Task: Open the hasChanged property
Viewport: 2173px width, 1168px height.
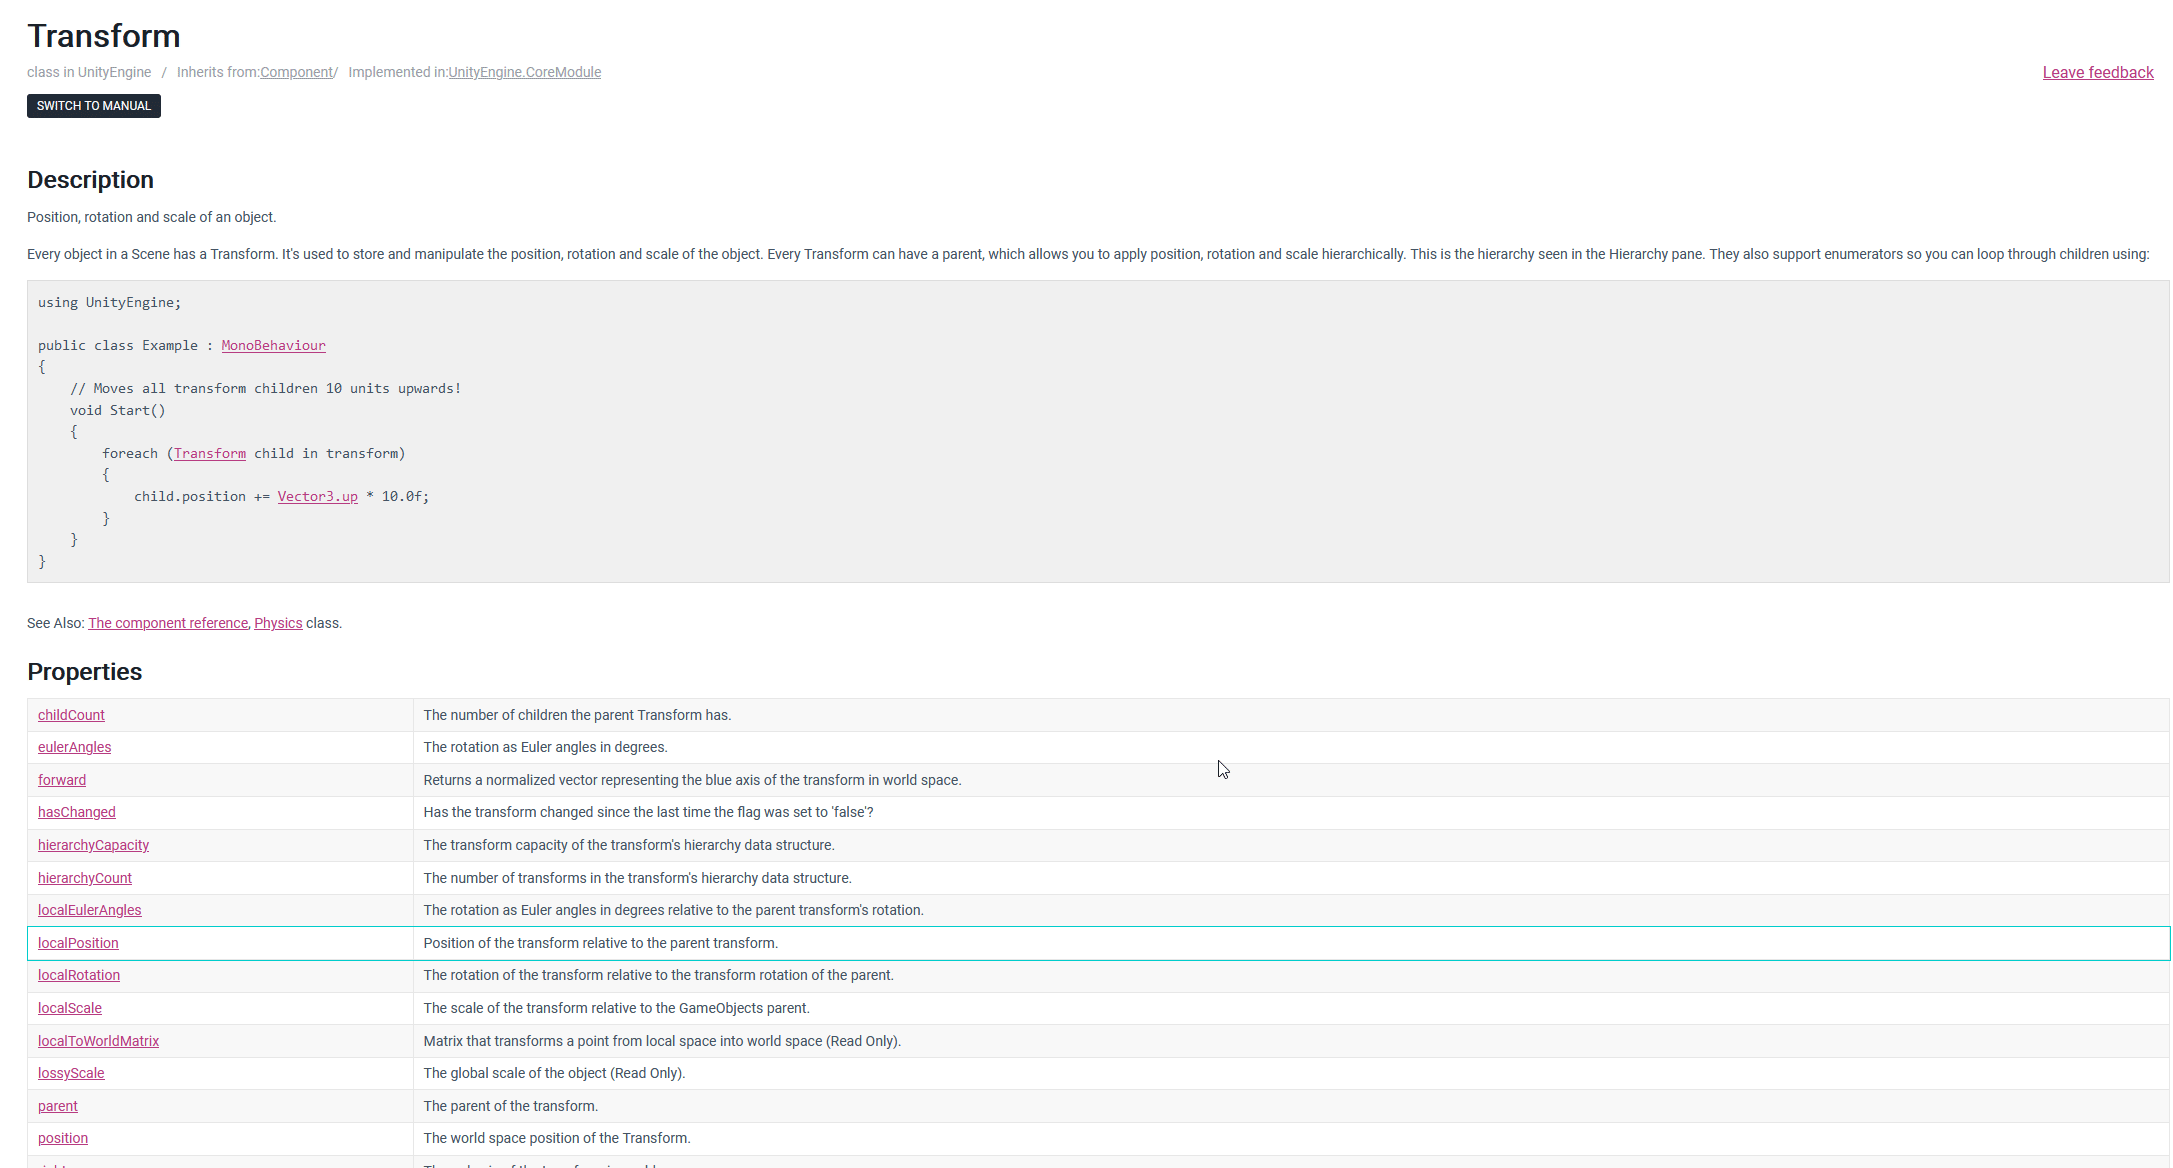Action: coord(76,812)
